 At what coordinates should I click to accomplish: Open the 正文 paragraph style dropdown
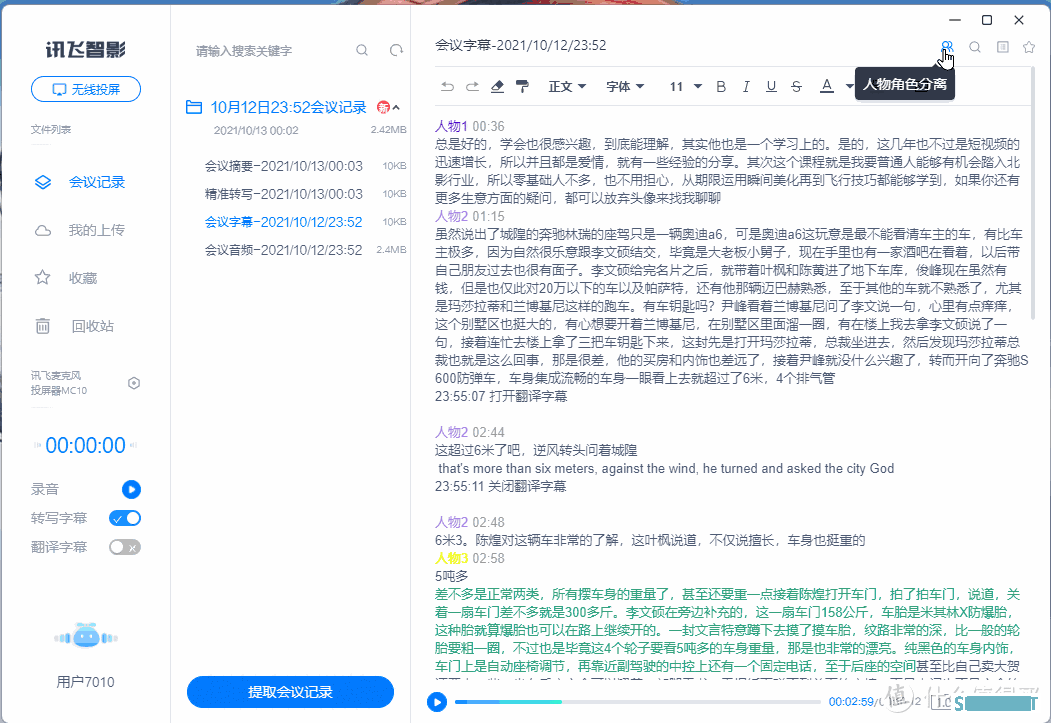tap(567, 87)
